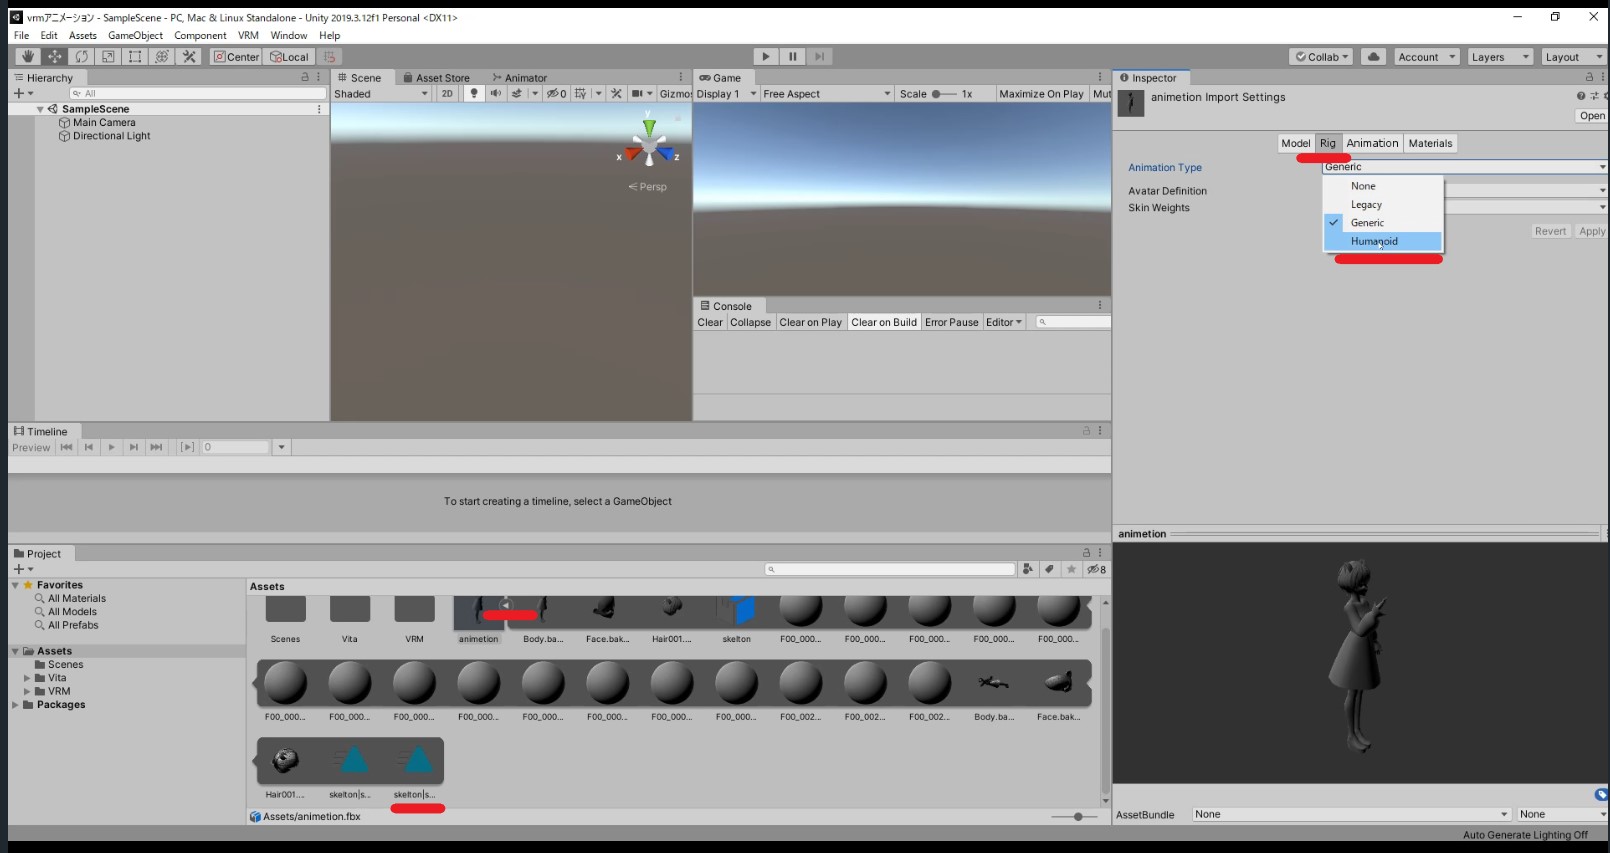Enable Maximize On Play
1610x853 pixels.
tap(1041, 94)
